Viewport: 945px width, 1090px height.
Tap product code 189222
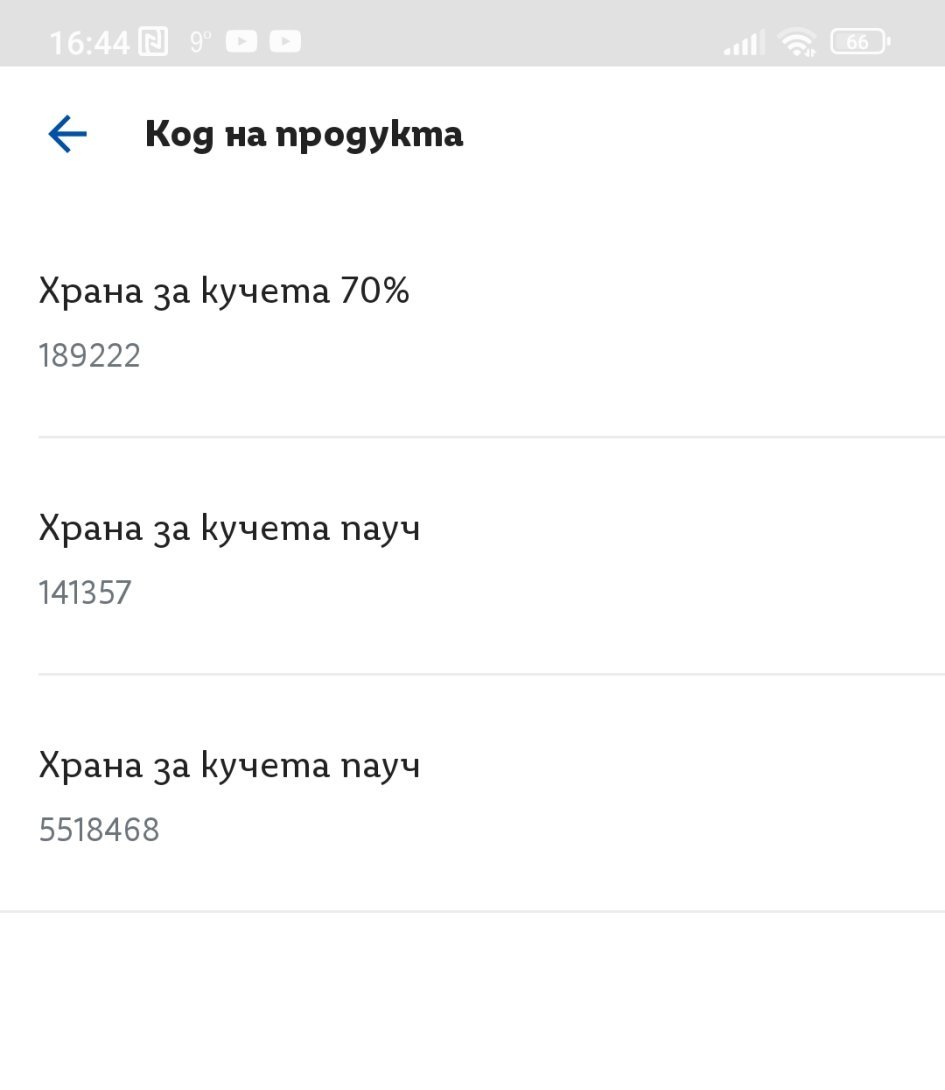[90, 356]
